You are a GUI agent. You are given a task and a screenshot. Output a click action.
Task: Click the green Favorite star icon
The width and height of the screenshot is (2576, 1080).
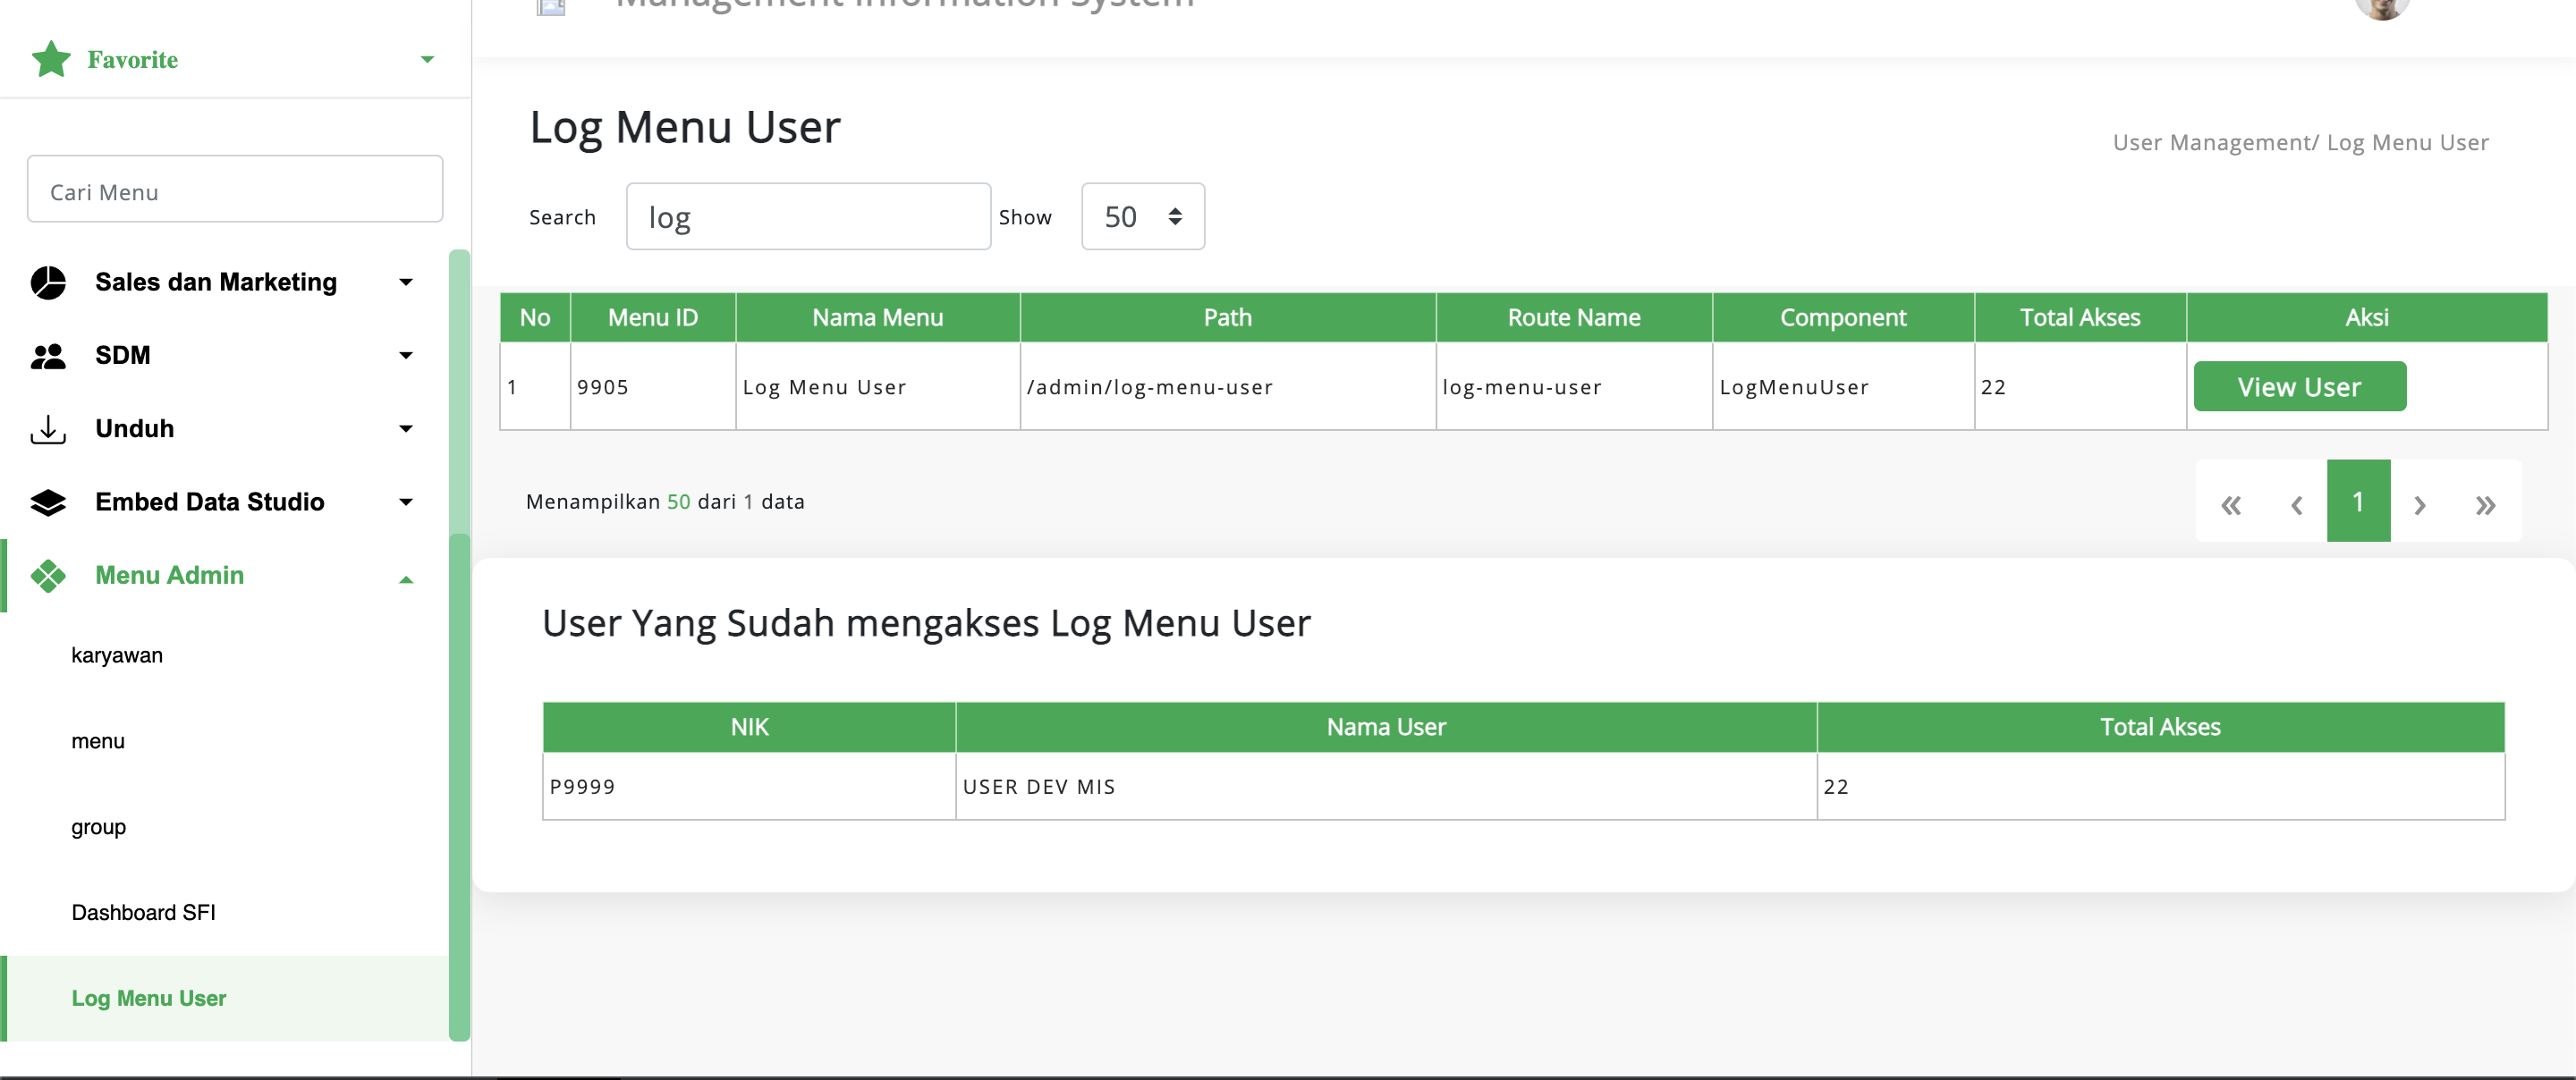(x=51, y=59)
